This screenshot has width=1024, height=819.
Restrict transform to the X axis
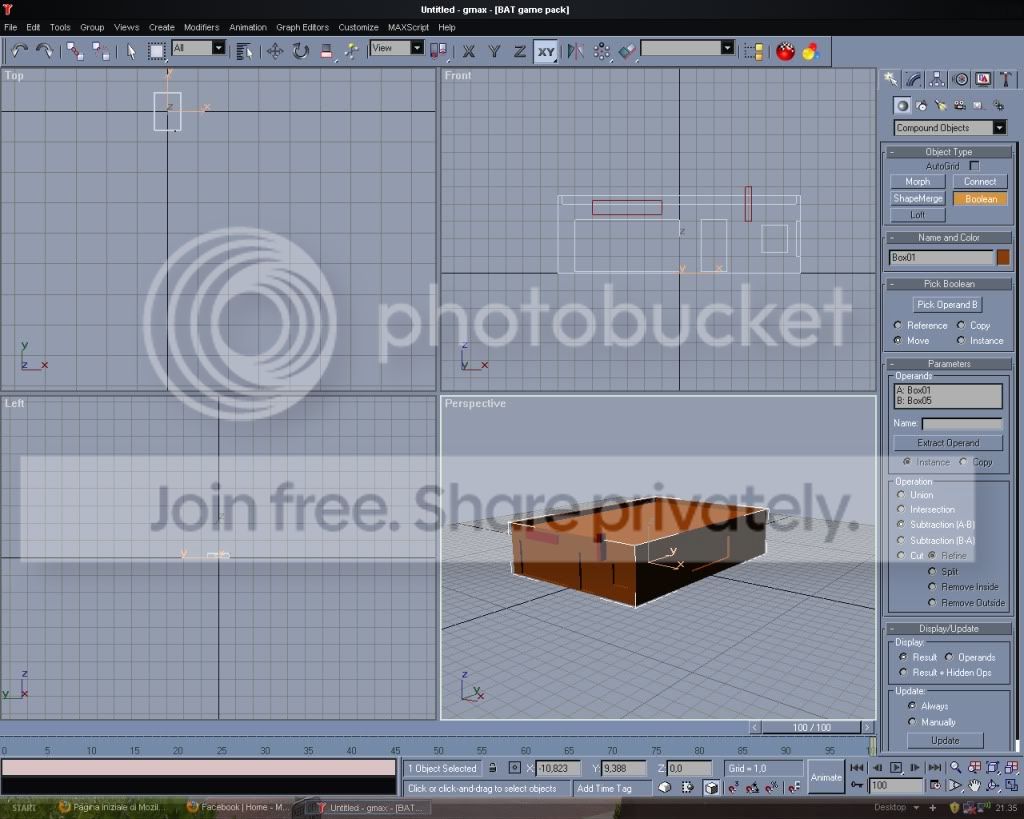(468, 51)
